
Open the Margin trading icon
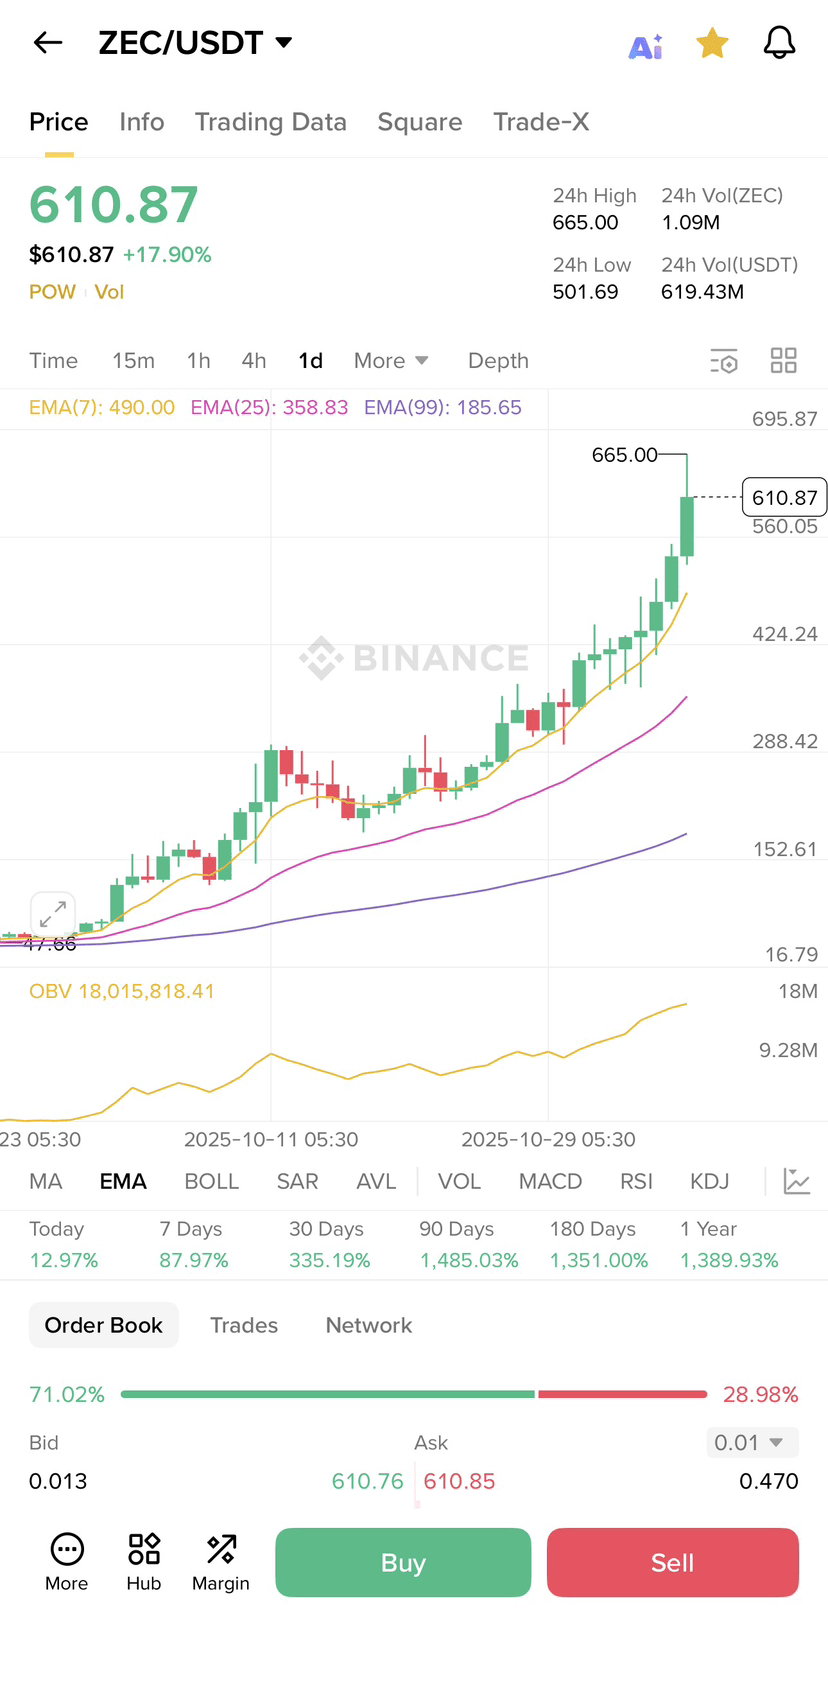221,1562
